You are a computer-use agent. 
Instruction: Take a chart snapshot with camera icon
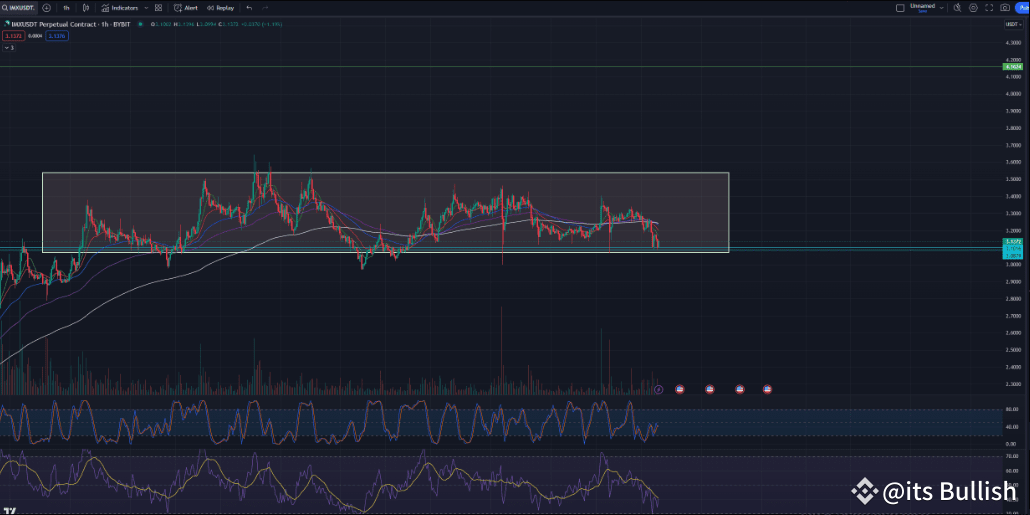click(1005, 7)
